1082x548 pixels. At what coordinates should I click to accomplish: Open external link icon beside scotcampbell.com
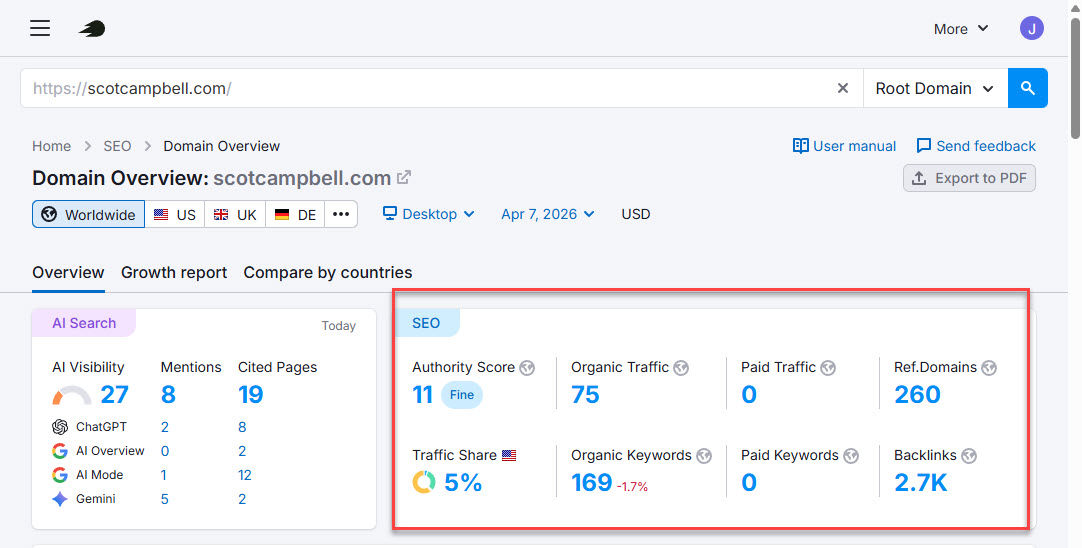(404, 177)
